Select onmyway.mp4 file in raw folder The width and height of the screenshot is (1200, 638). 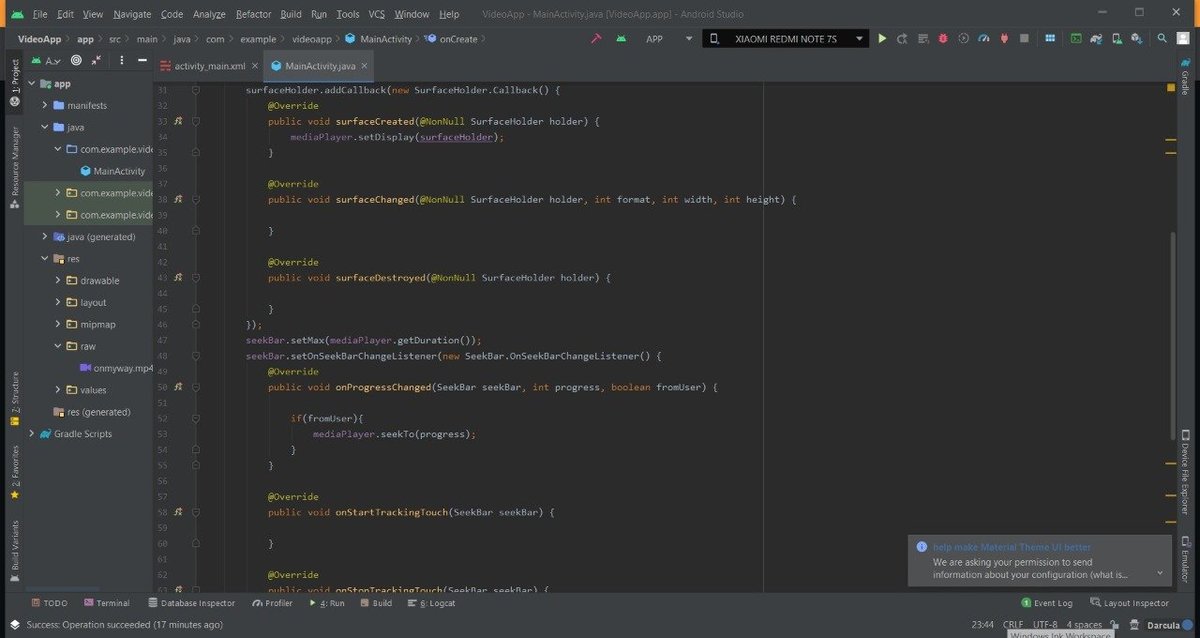point(115,368)
